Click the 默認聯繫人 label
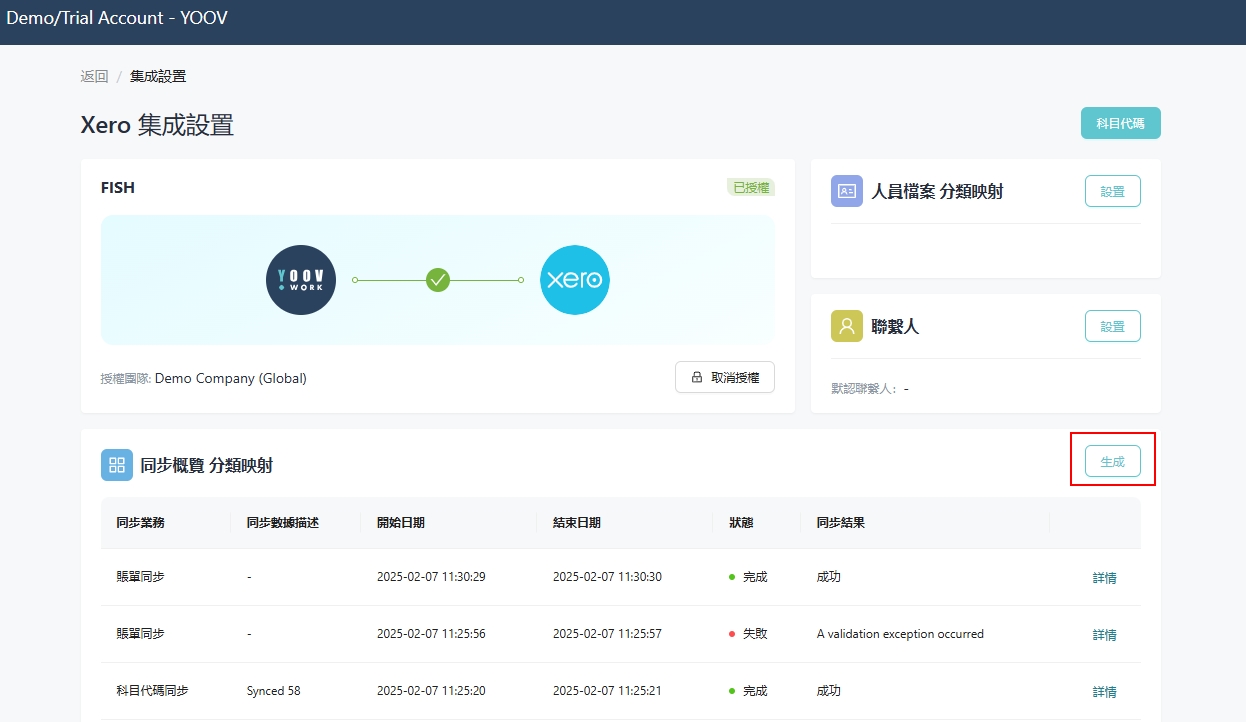1246x722 pixels. (x=864, y=388)
